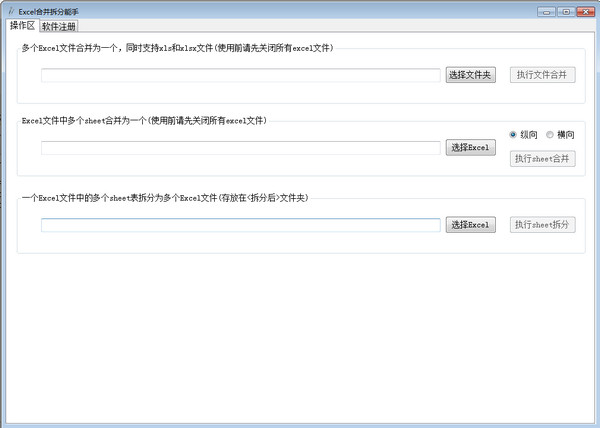Open the 软件注册 tab

(x=59, y=26)
